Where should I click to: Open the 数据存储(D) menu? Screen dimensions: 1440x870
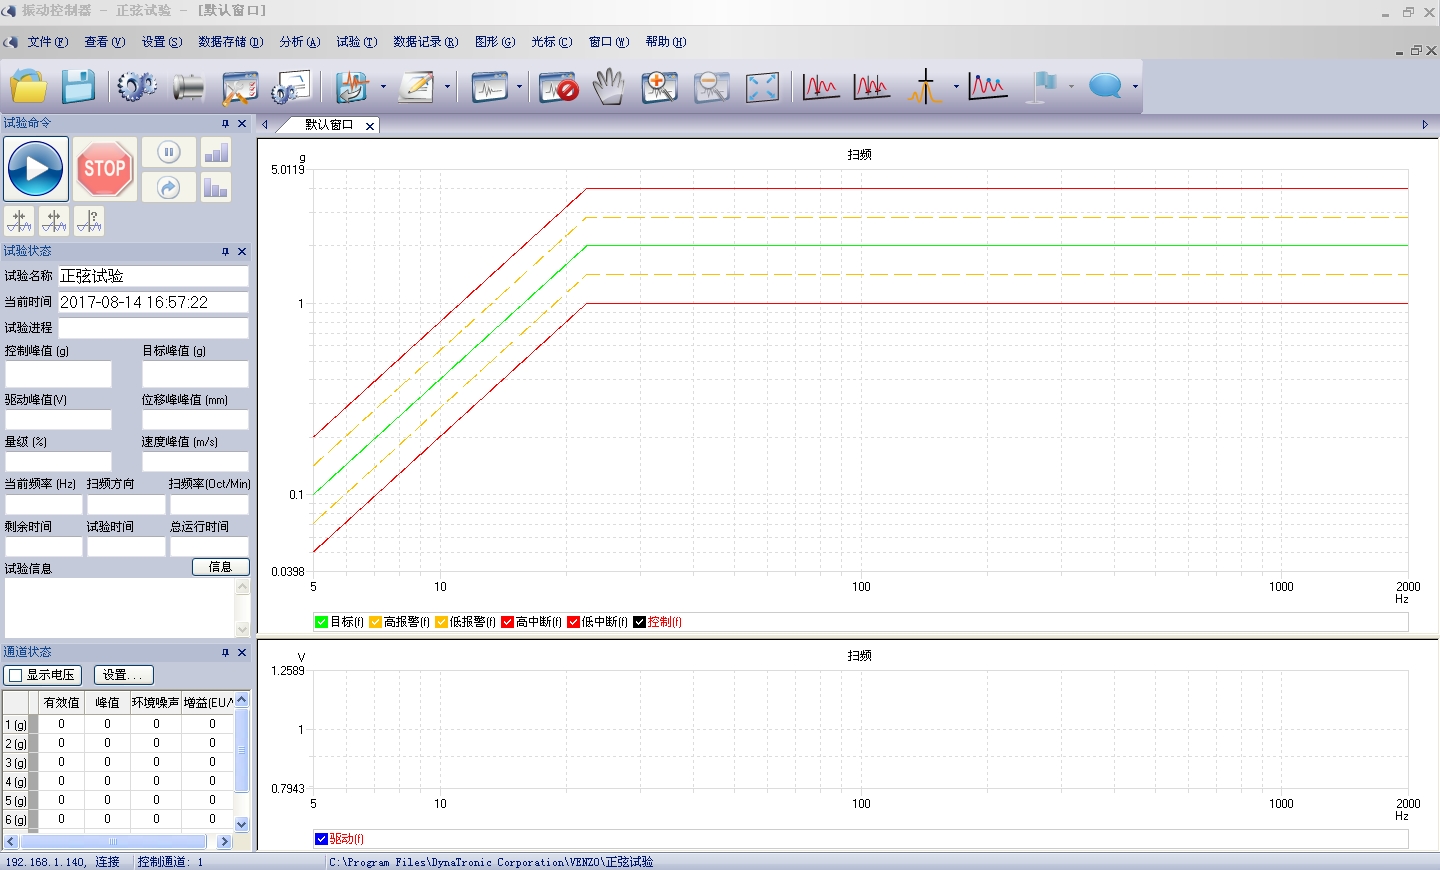pyautogui.click(x=230, y=42)
